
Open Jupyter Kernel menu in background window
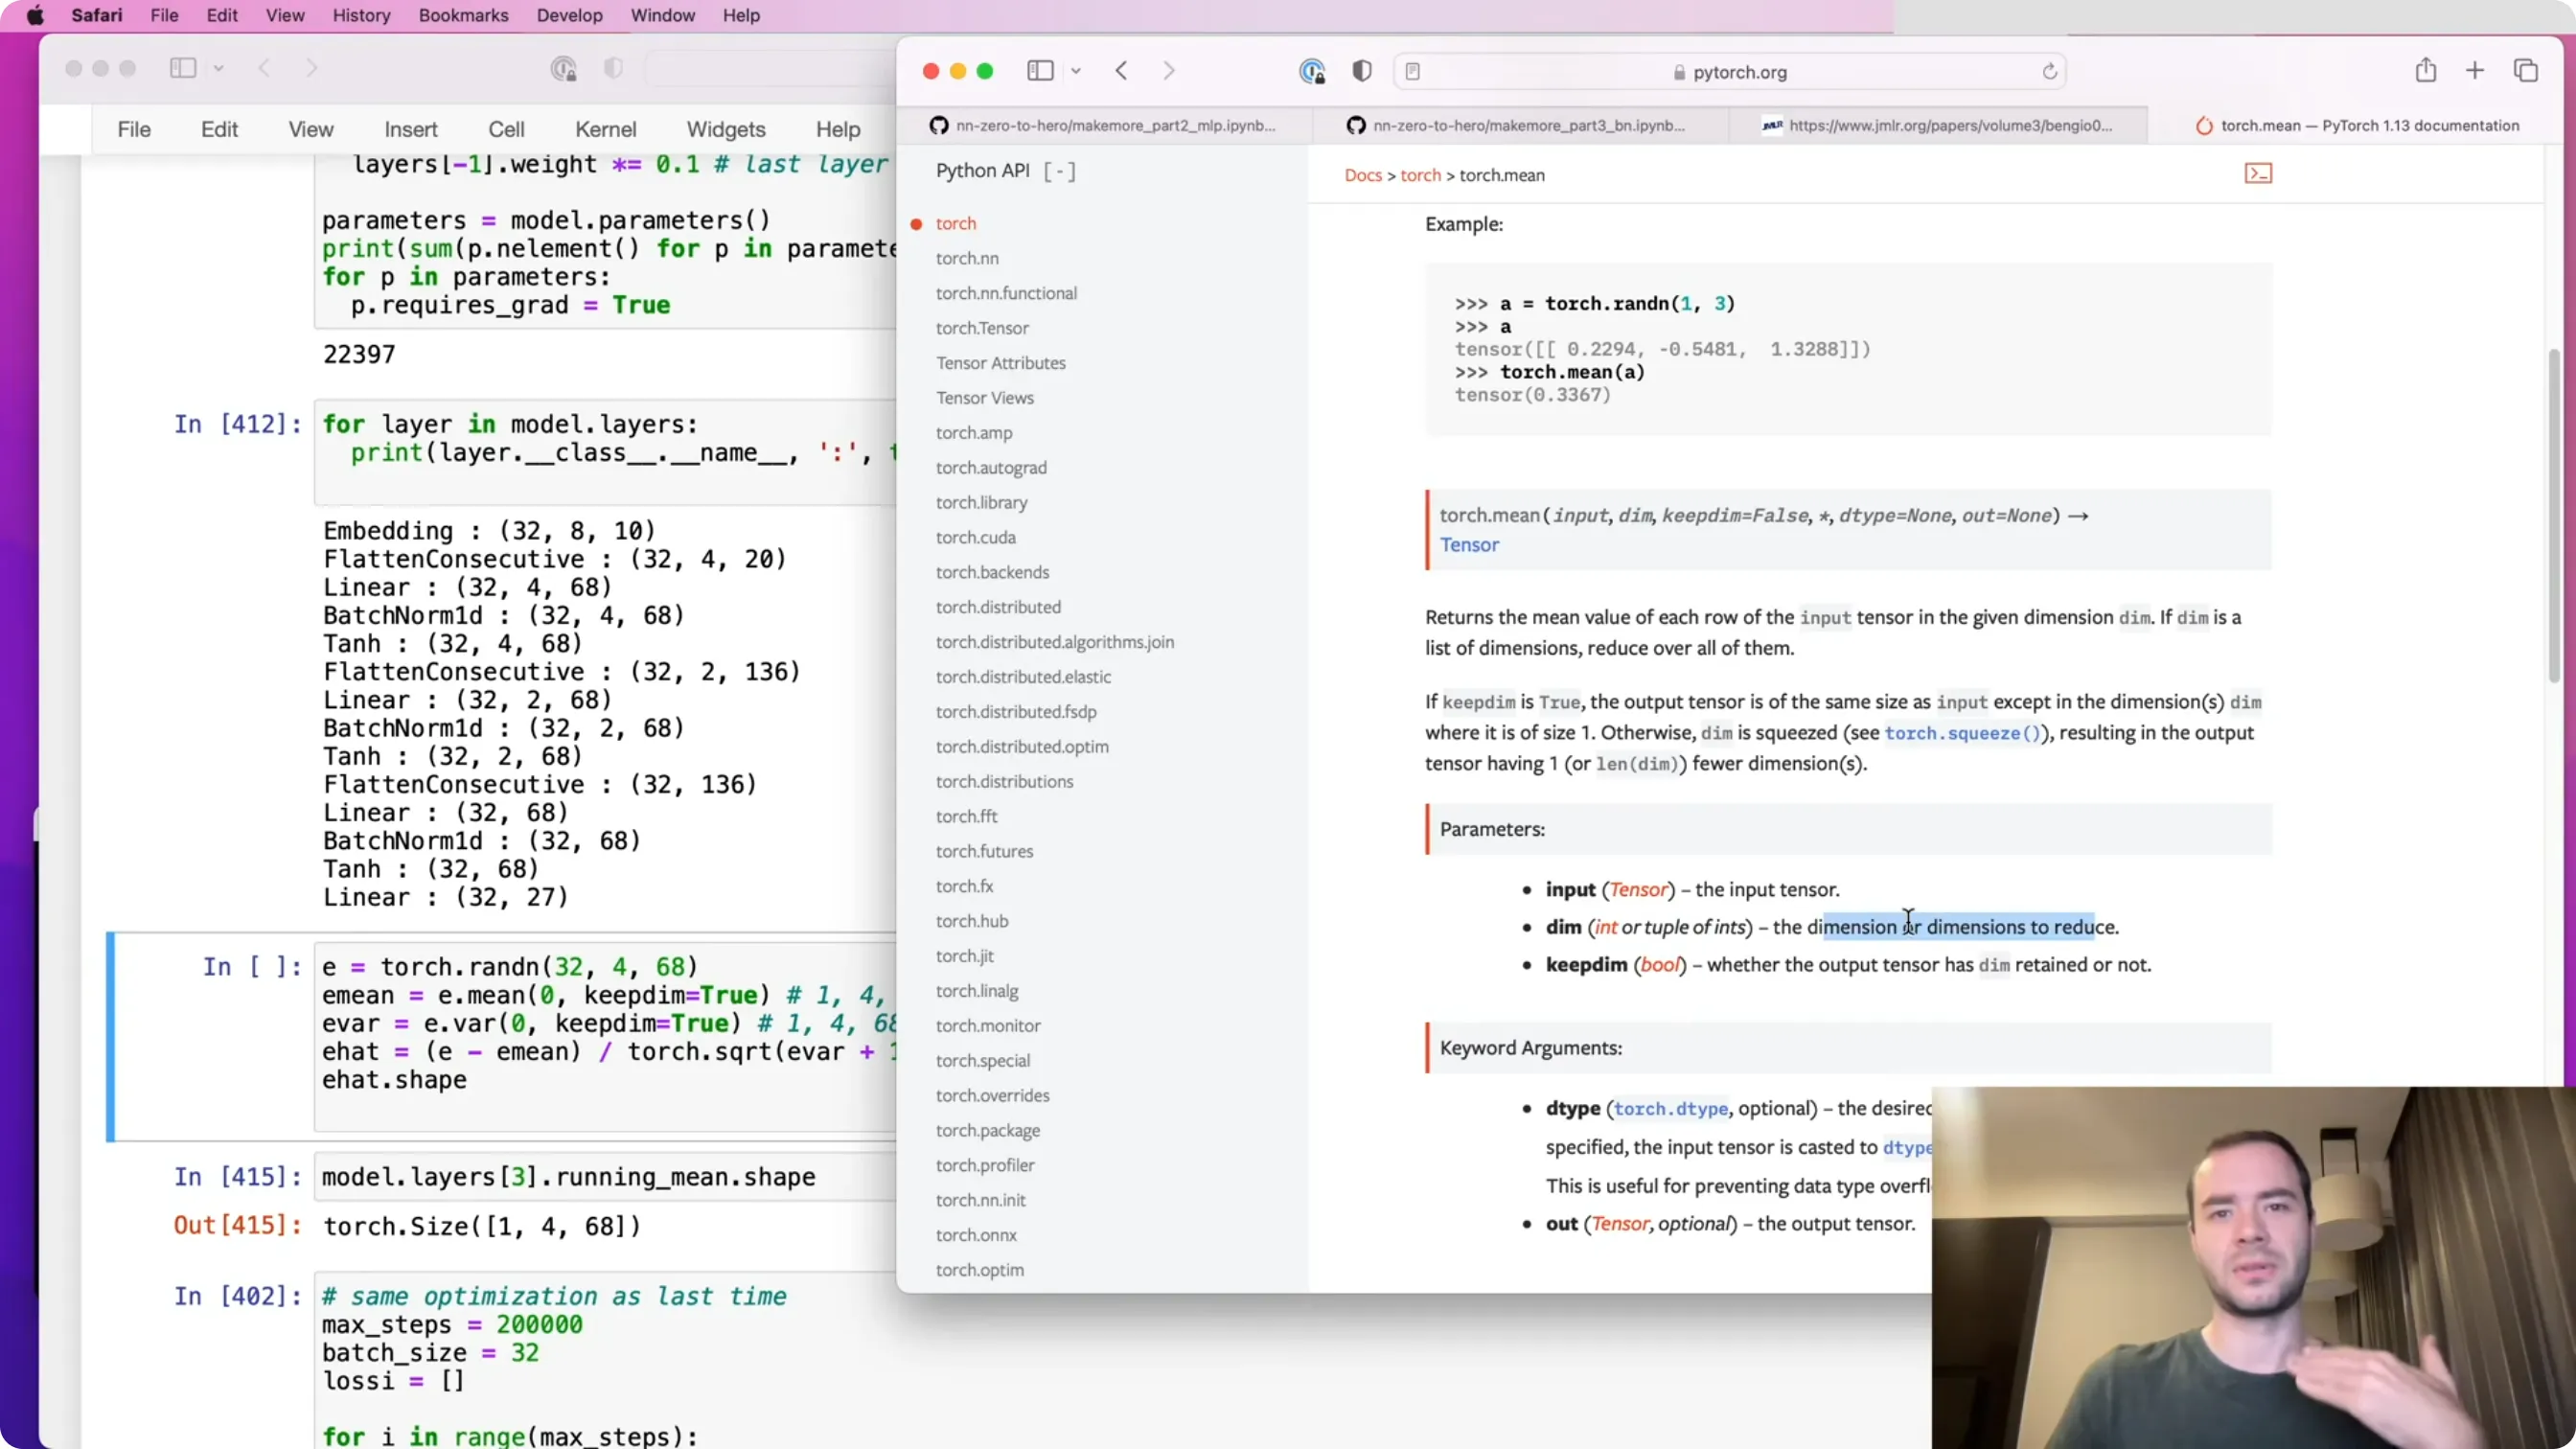(x=605, y=129)
